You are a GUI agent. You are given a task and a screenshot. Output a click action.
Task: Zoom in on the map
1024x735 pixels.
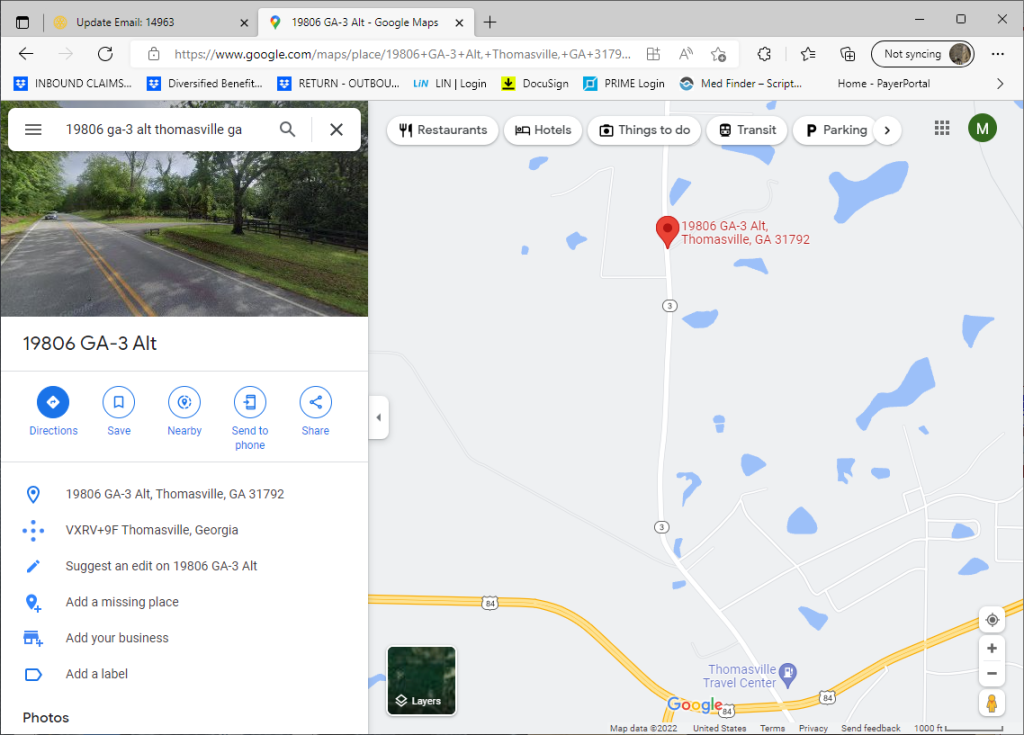[x=992, y=648]
